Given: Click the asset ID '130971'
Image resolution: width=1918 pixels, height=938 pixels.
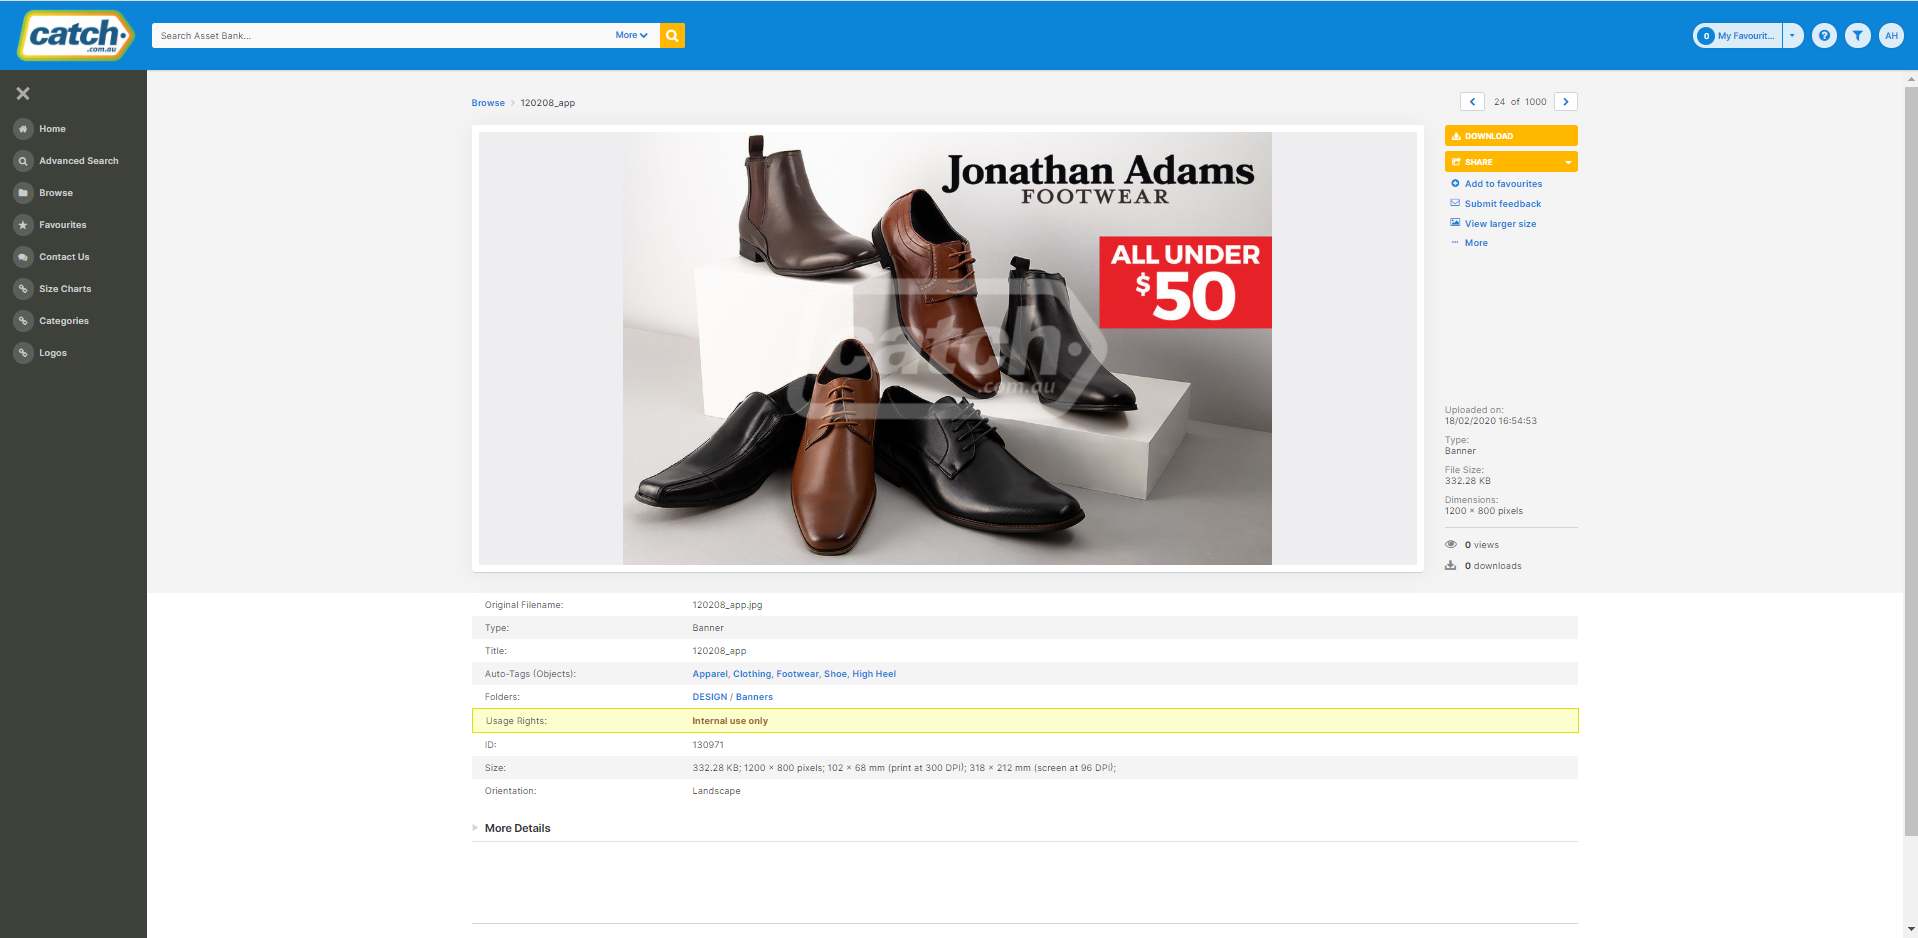Looking at the screenshot, I should point(708,745).
